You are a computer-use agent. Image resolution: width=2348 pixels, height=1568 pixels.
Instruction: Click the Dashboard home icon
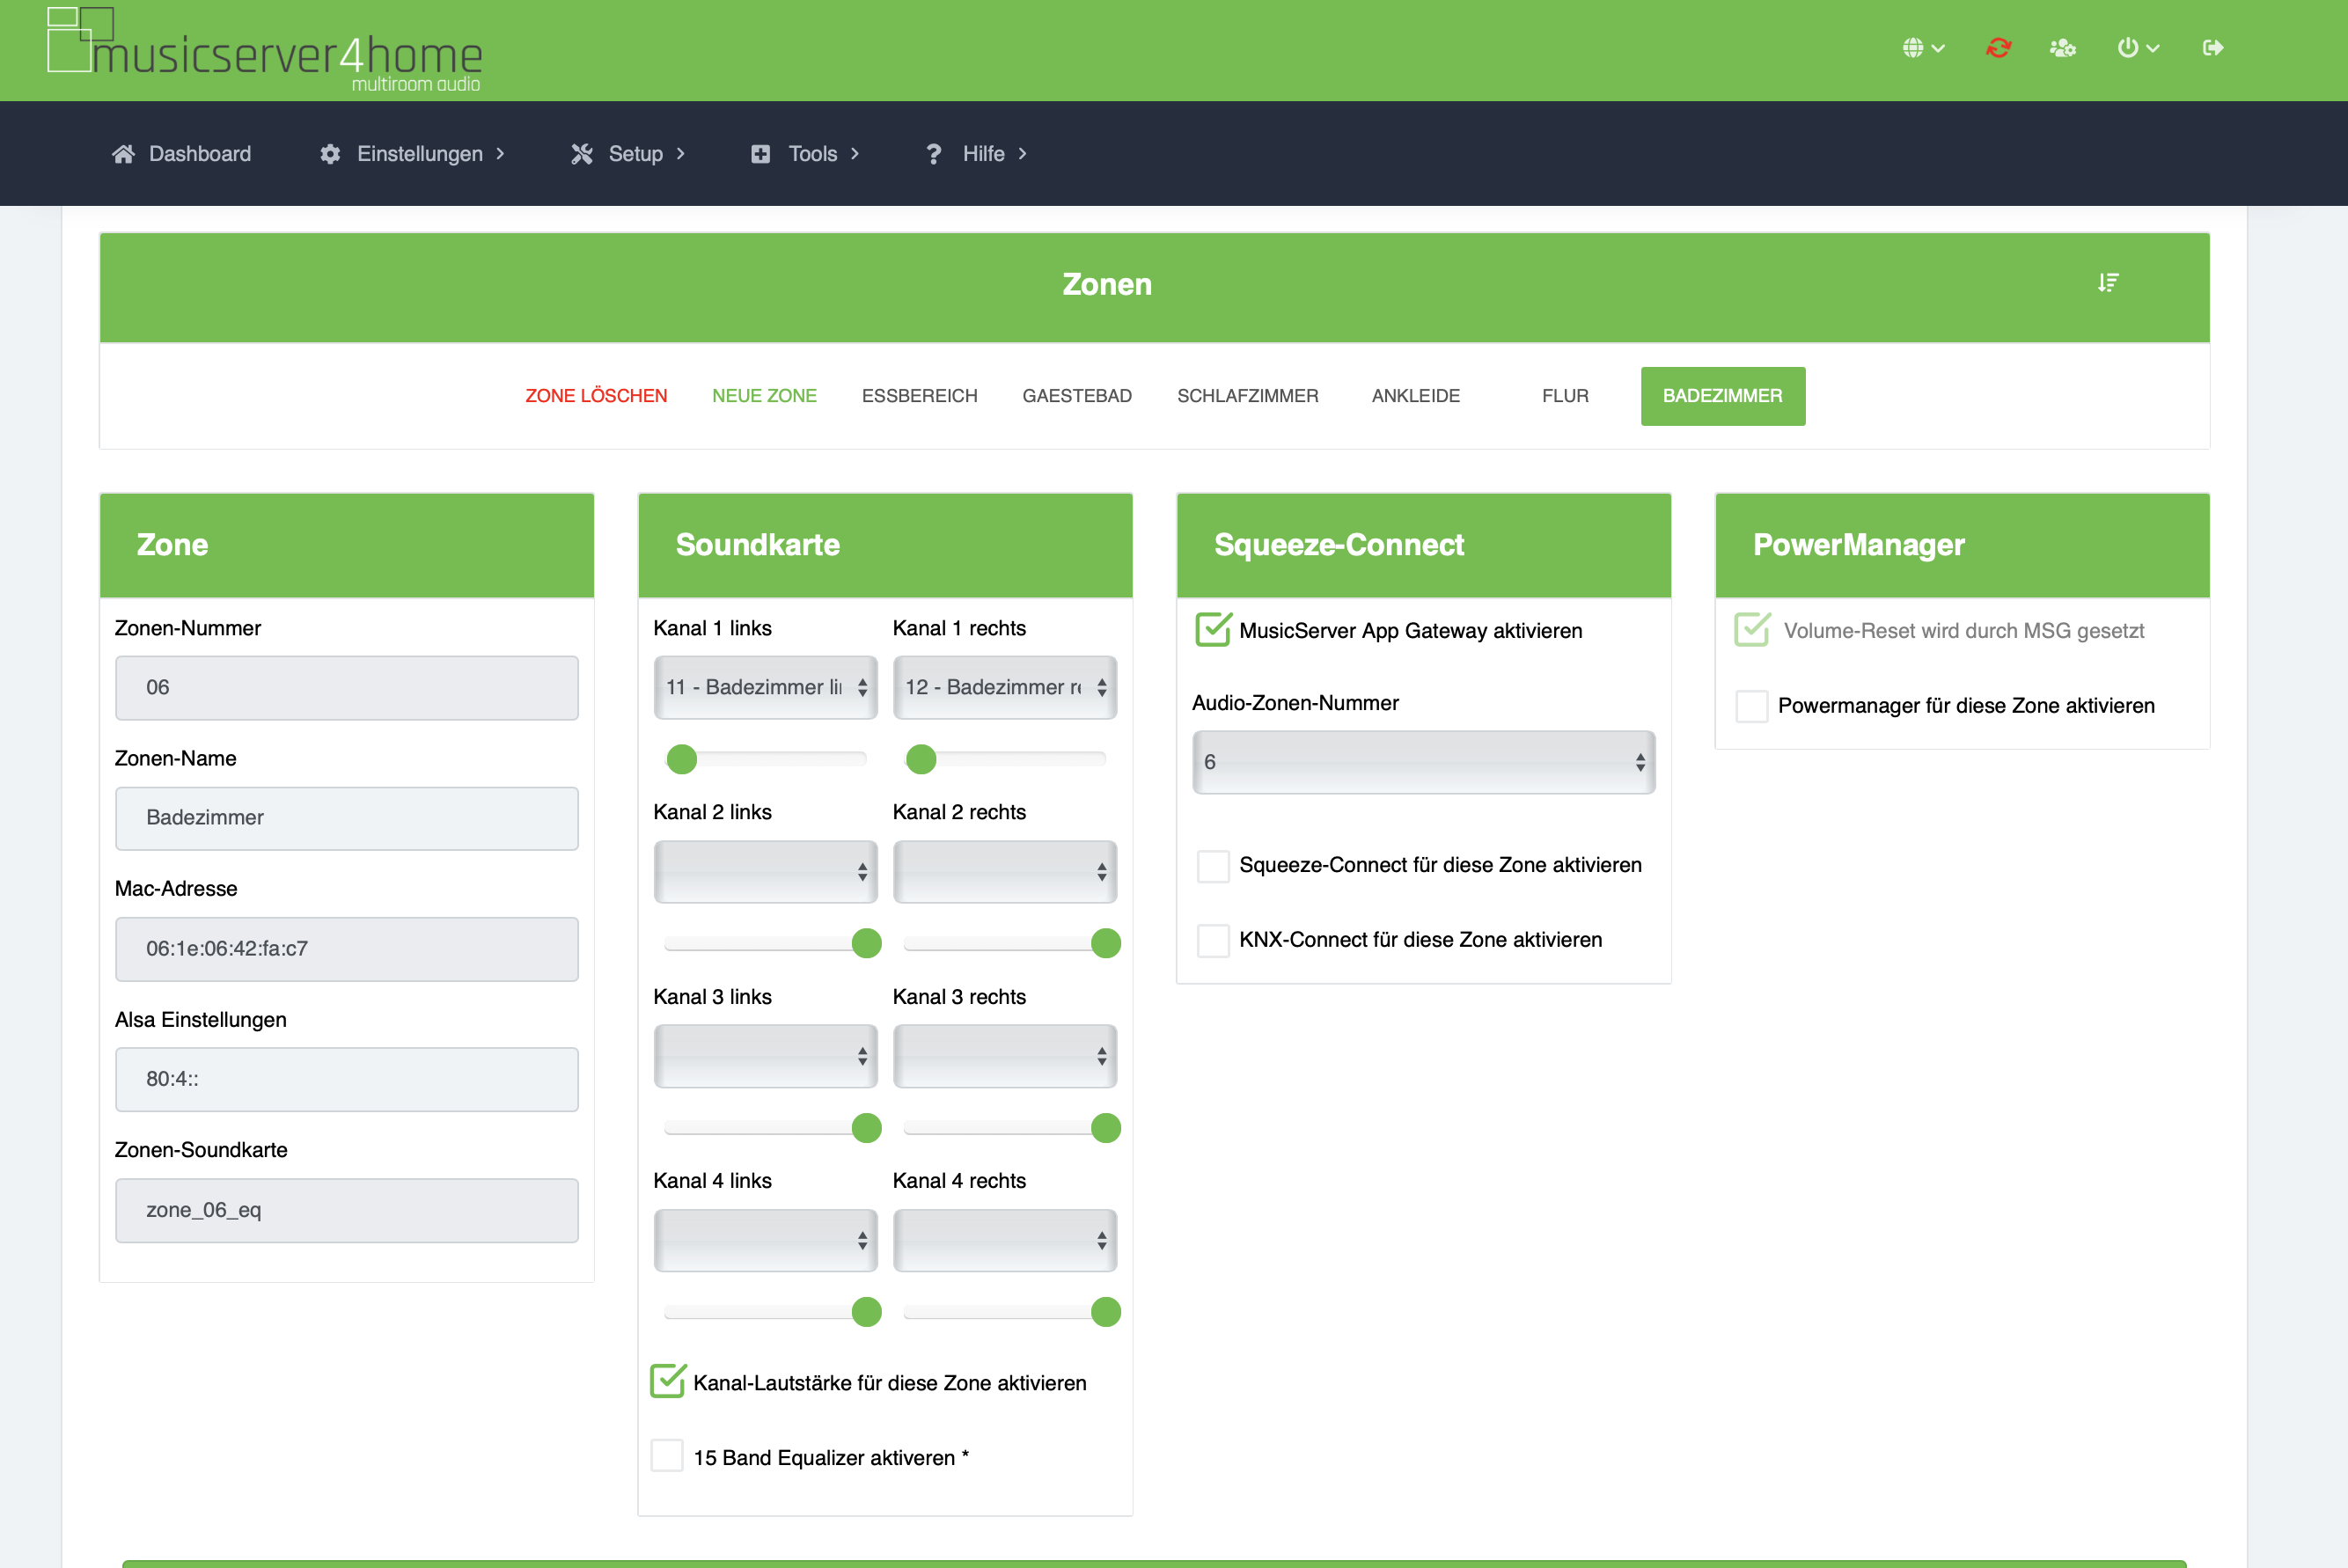click(x=123, y=154)
